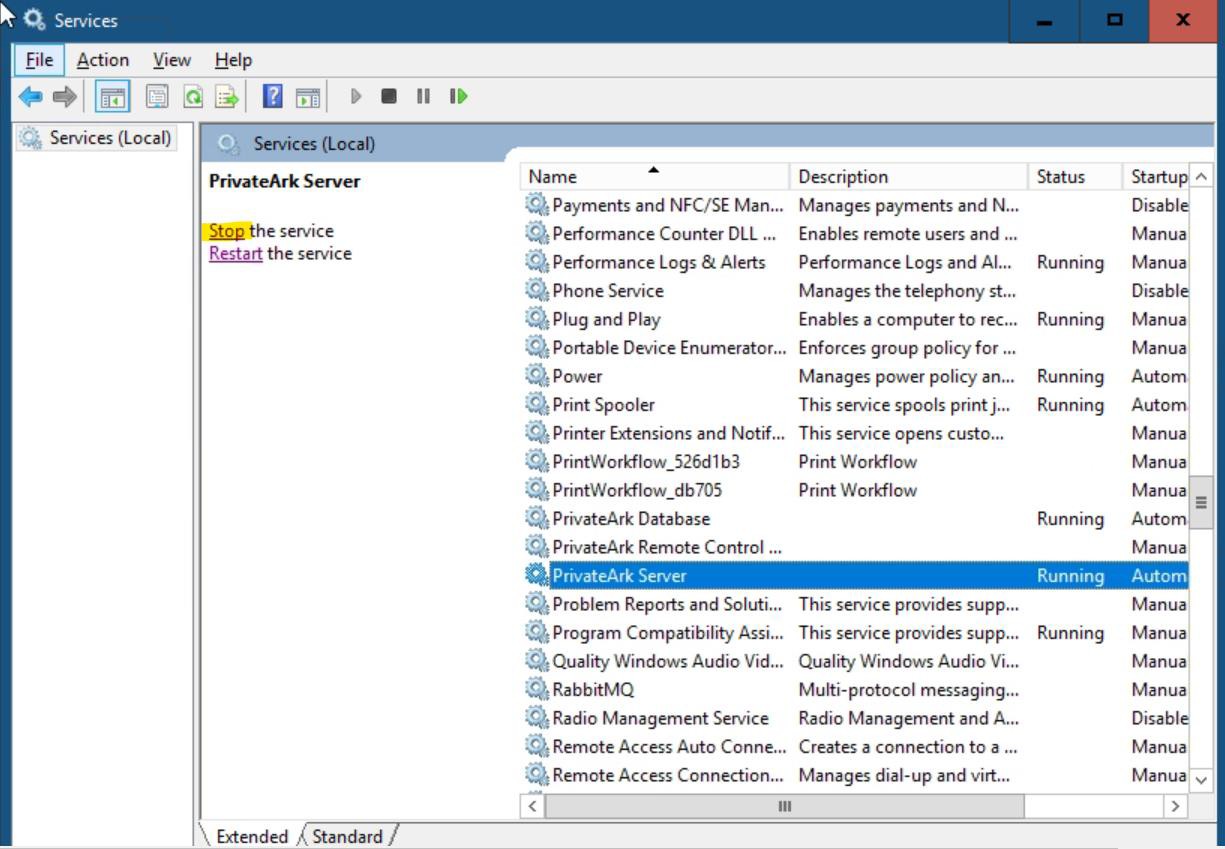Click the Stop Service square icon
The width and height of the screenshot is (1225, 849).
pyautogui.click(x=389, y=97)
